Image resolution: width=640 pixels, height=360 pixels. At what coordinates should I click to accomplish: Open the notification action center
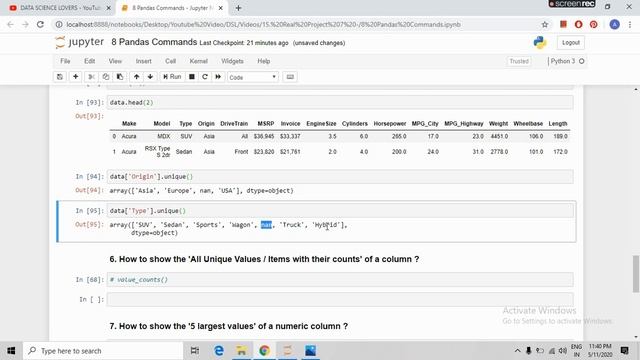624,351
